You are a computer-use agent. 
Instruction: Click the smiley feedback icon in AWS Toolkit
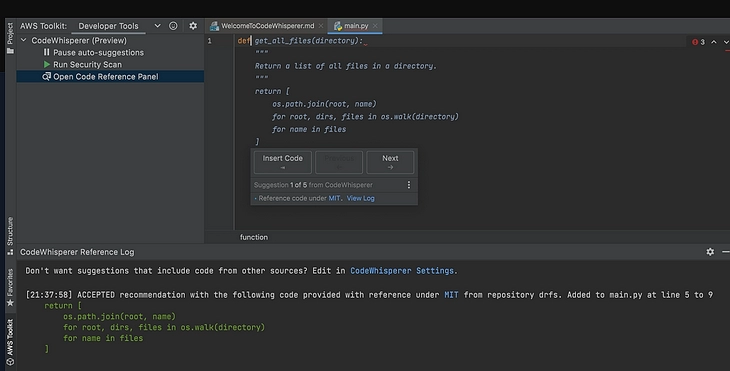click(173, 26)
